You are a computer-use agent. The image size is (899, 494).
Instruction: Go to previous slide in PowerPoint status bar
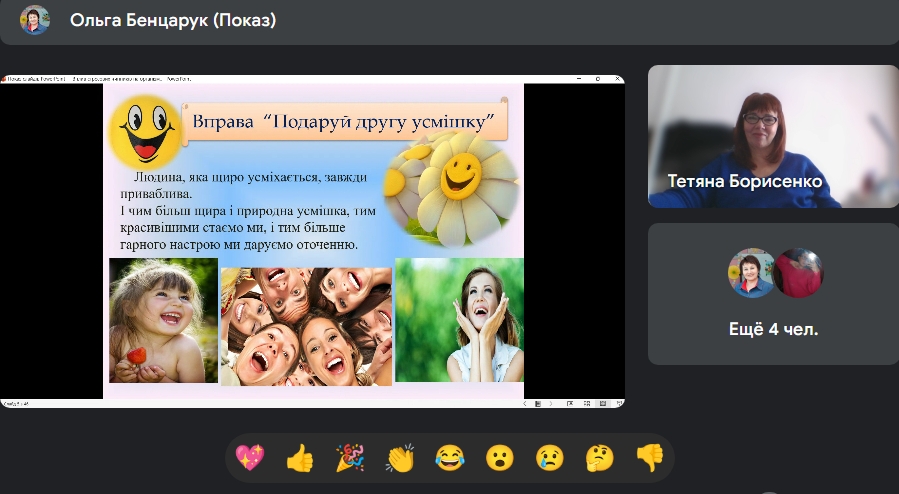(x=527, y=403)
